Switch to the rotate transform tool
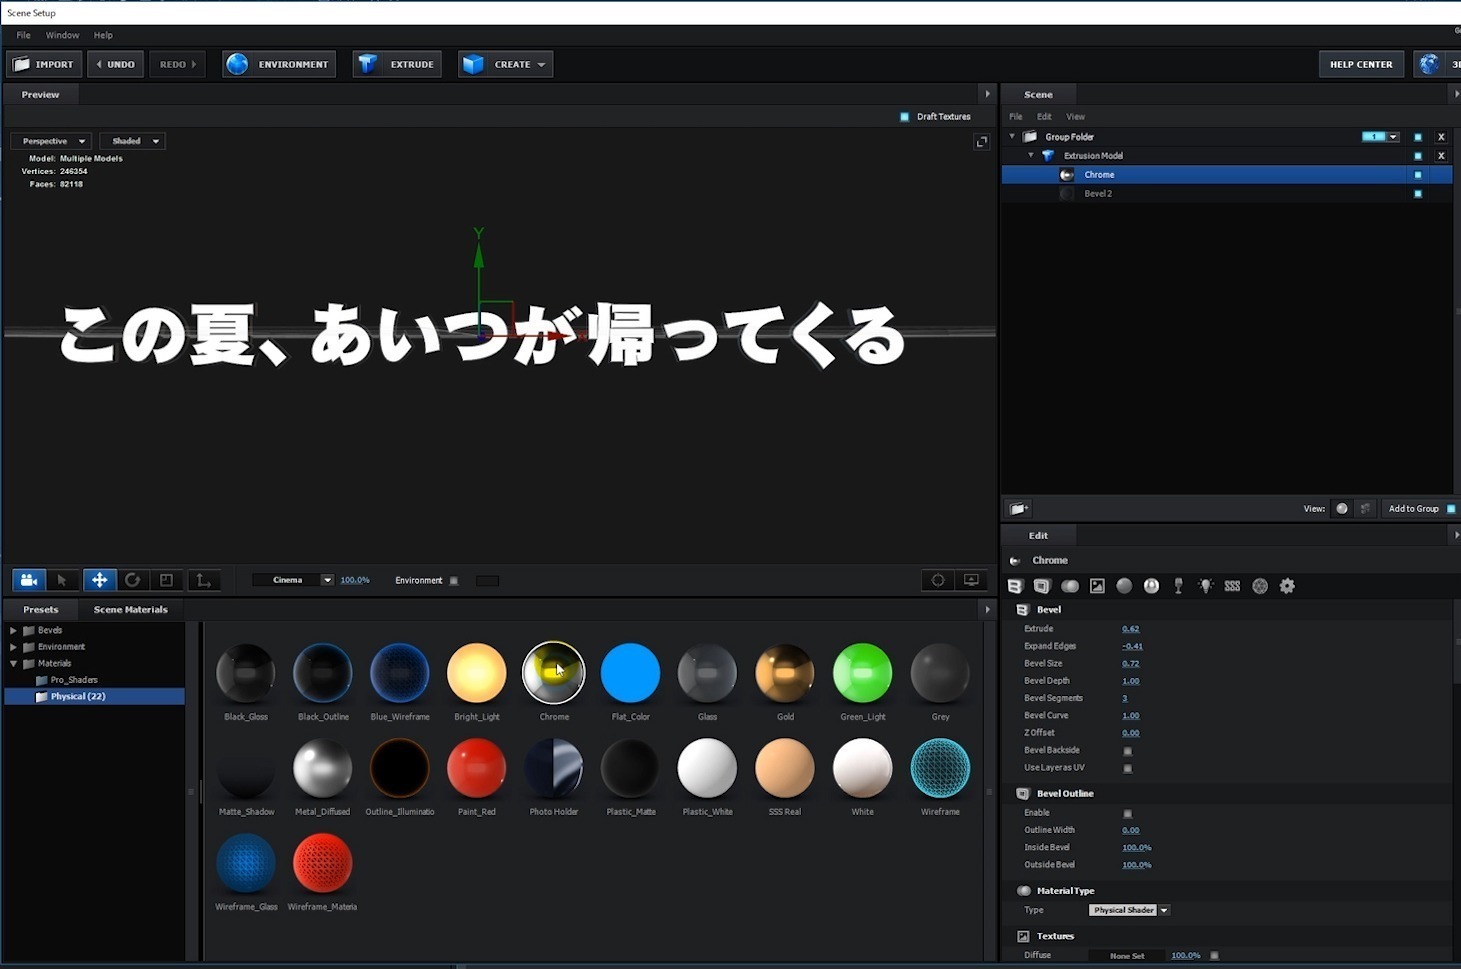1461x969 pixels. [x=133, y=580]
